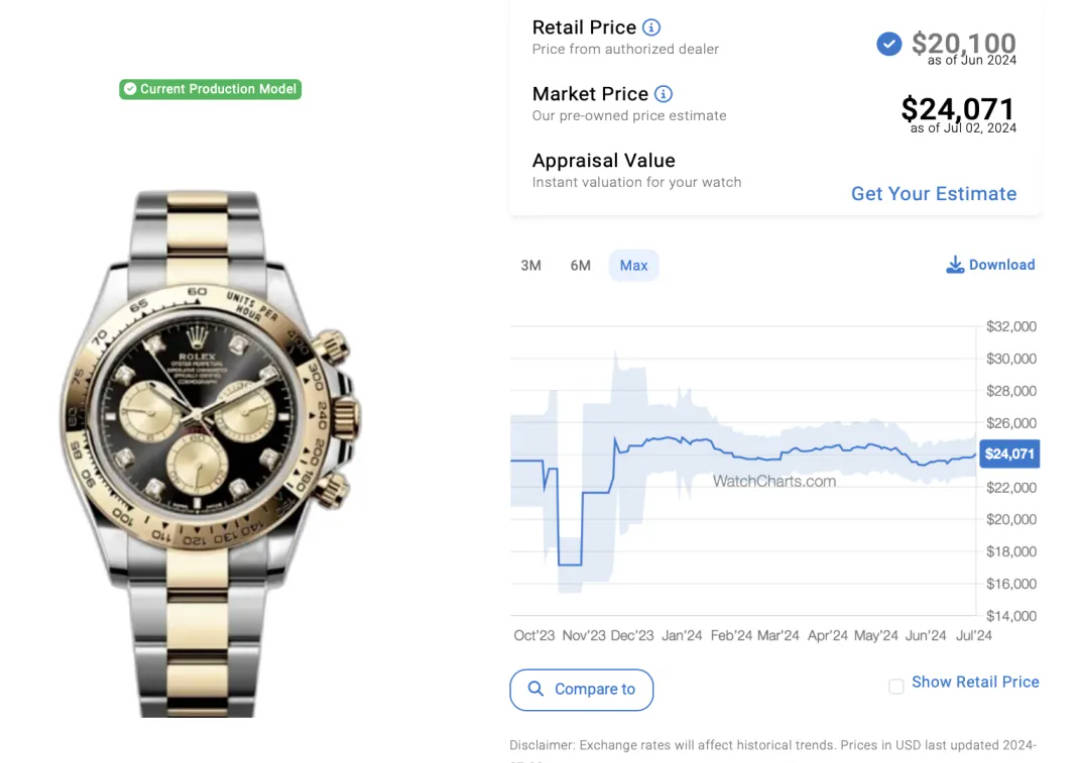Screen dimensions: 1078x763
Task: Click the download arrow icon
Action: [955, 265]
